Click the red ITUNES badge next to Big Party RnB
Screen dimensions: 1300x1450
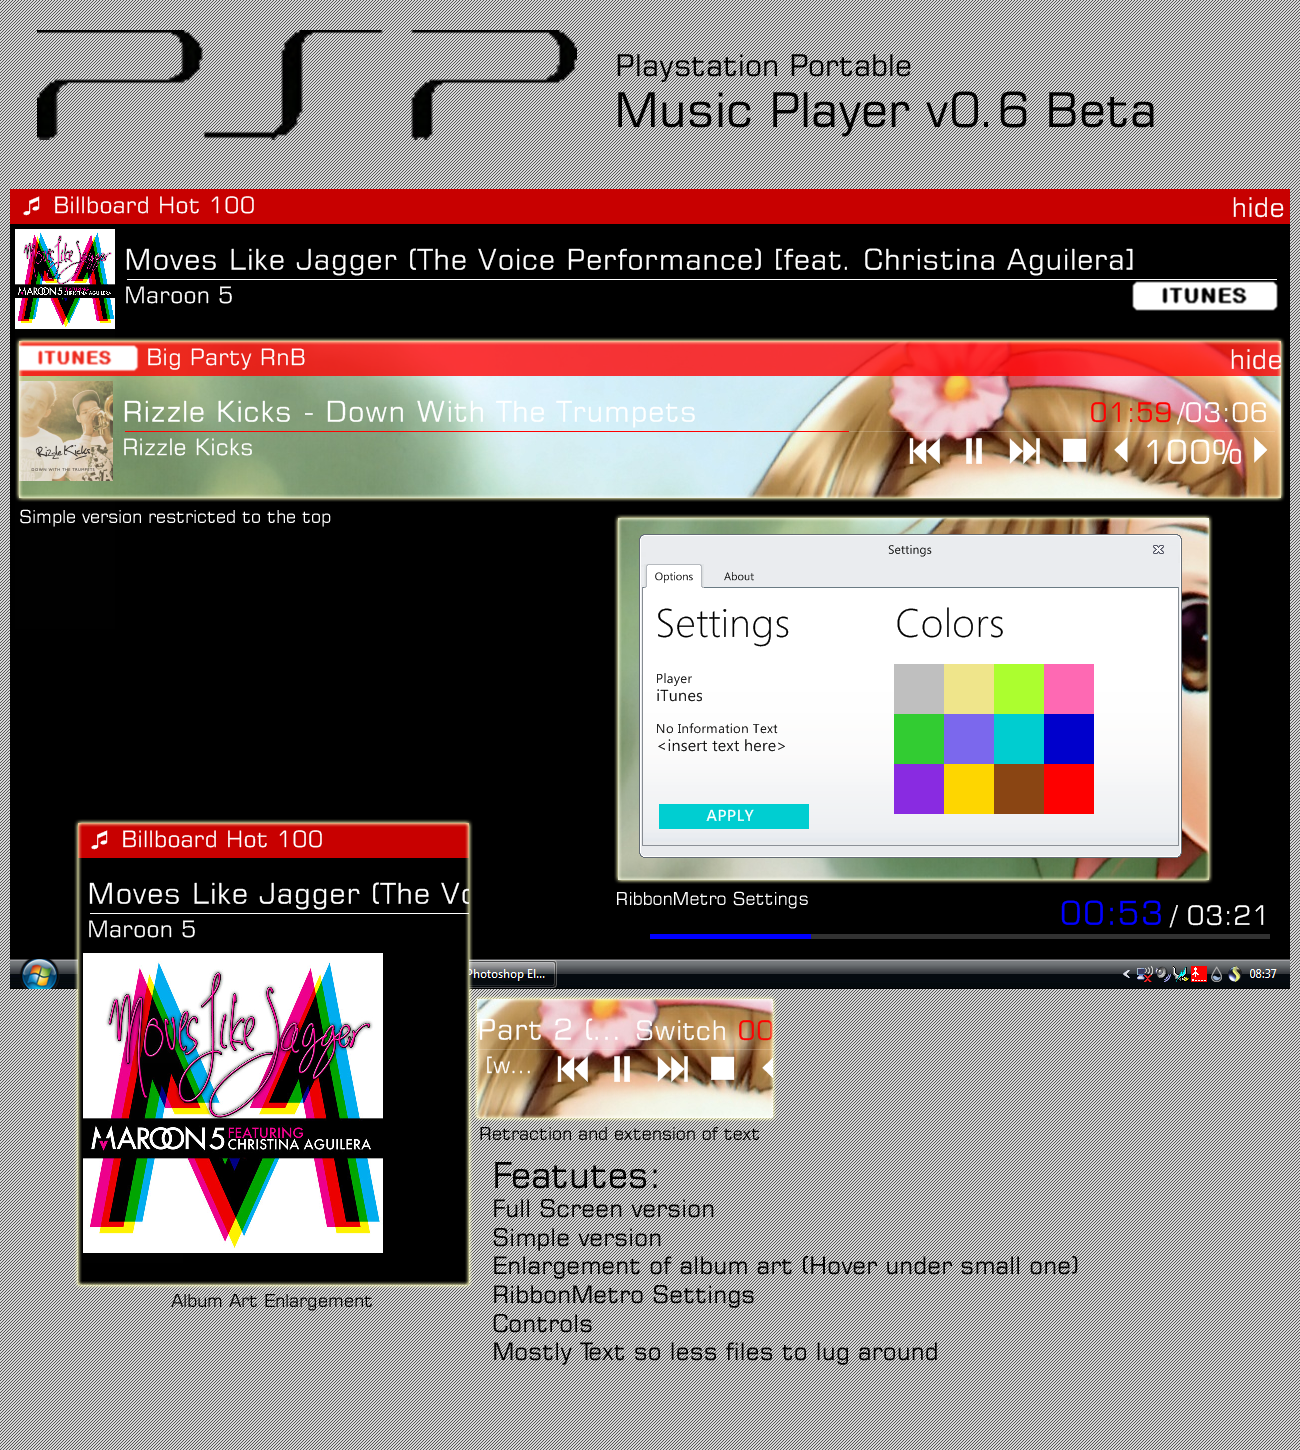click(x=76, y=358)
